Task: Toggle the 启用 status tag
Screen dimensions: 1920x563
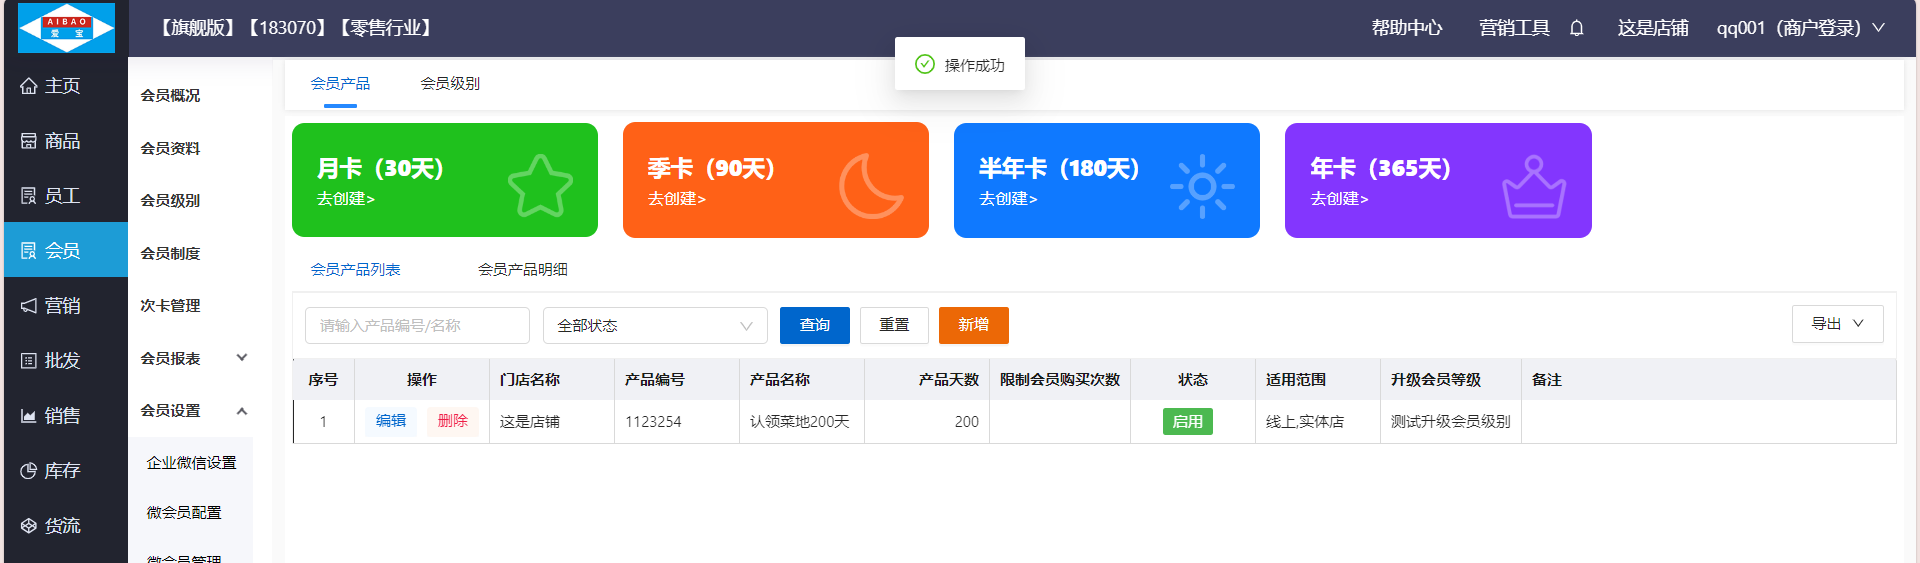Action: 1187,422
